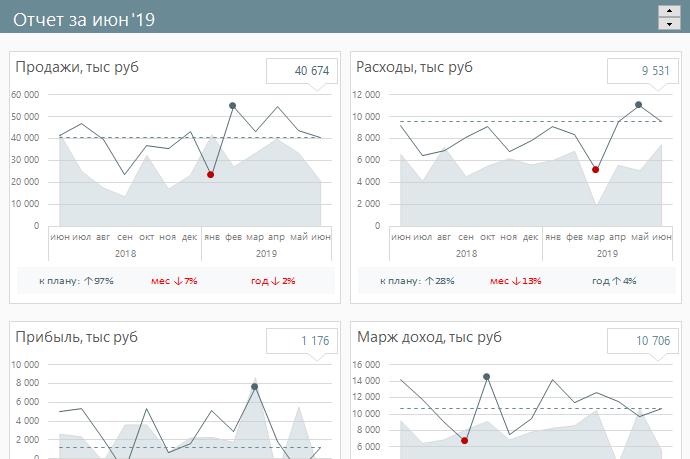Click the red minimum marker on Расходы chart
Image resolution: width=690 pixels, height=459 pixels.
[x=595, y=169]
